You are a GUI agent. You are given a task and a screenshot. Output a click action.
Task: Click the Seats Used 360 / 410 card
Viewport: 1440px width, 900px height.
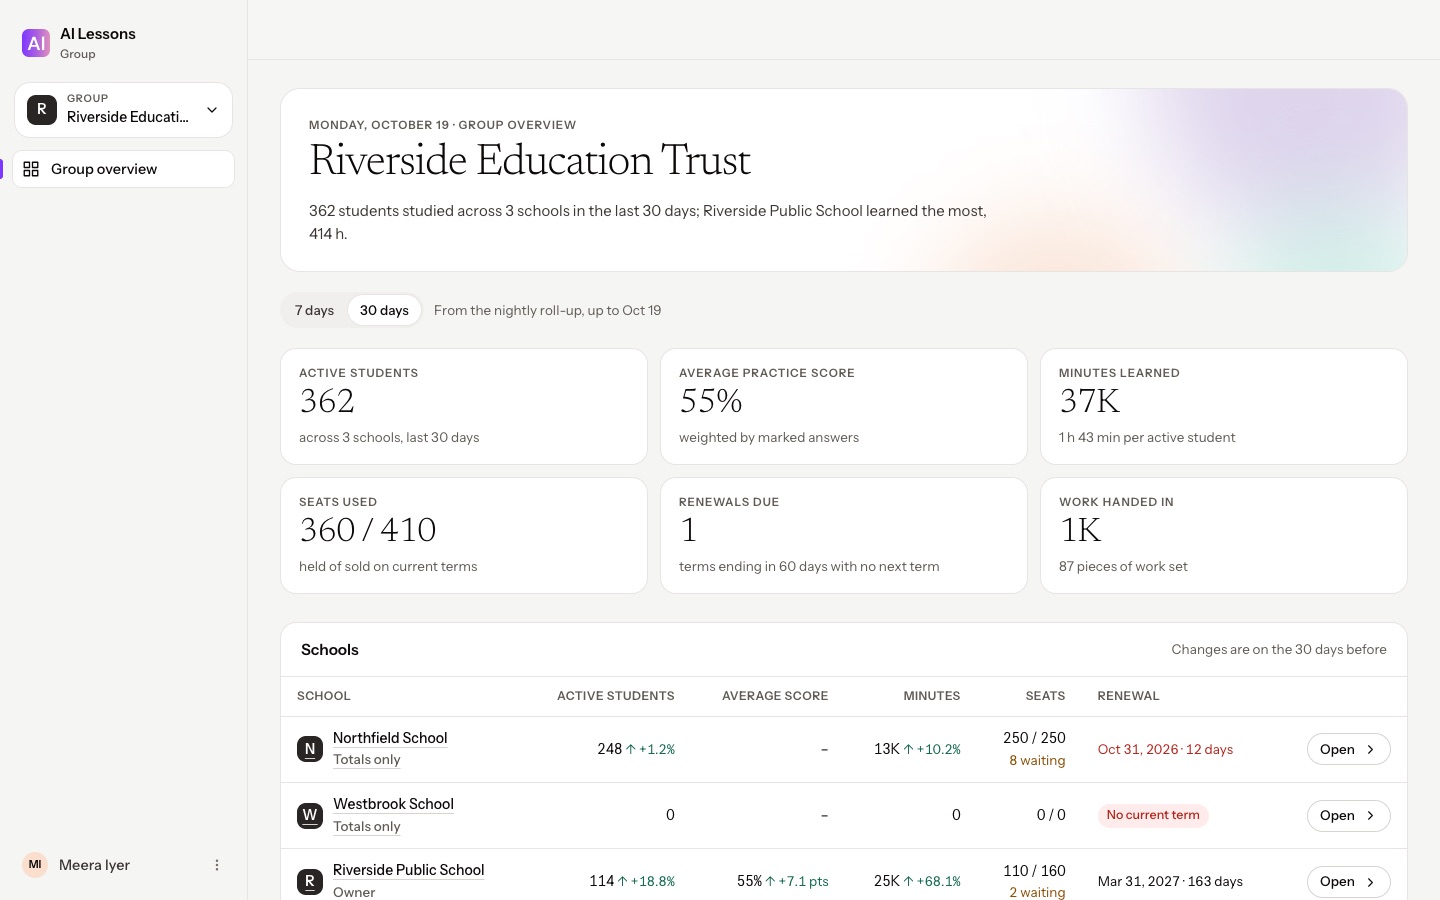click(x=464, y=535)
